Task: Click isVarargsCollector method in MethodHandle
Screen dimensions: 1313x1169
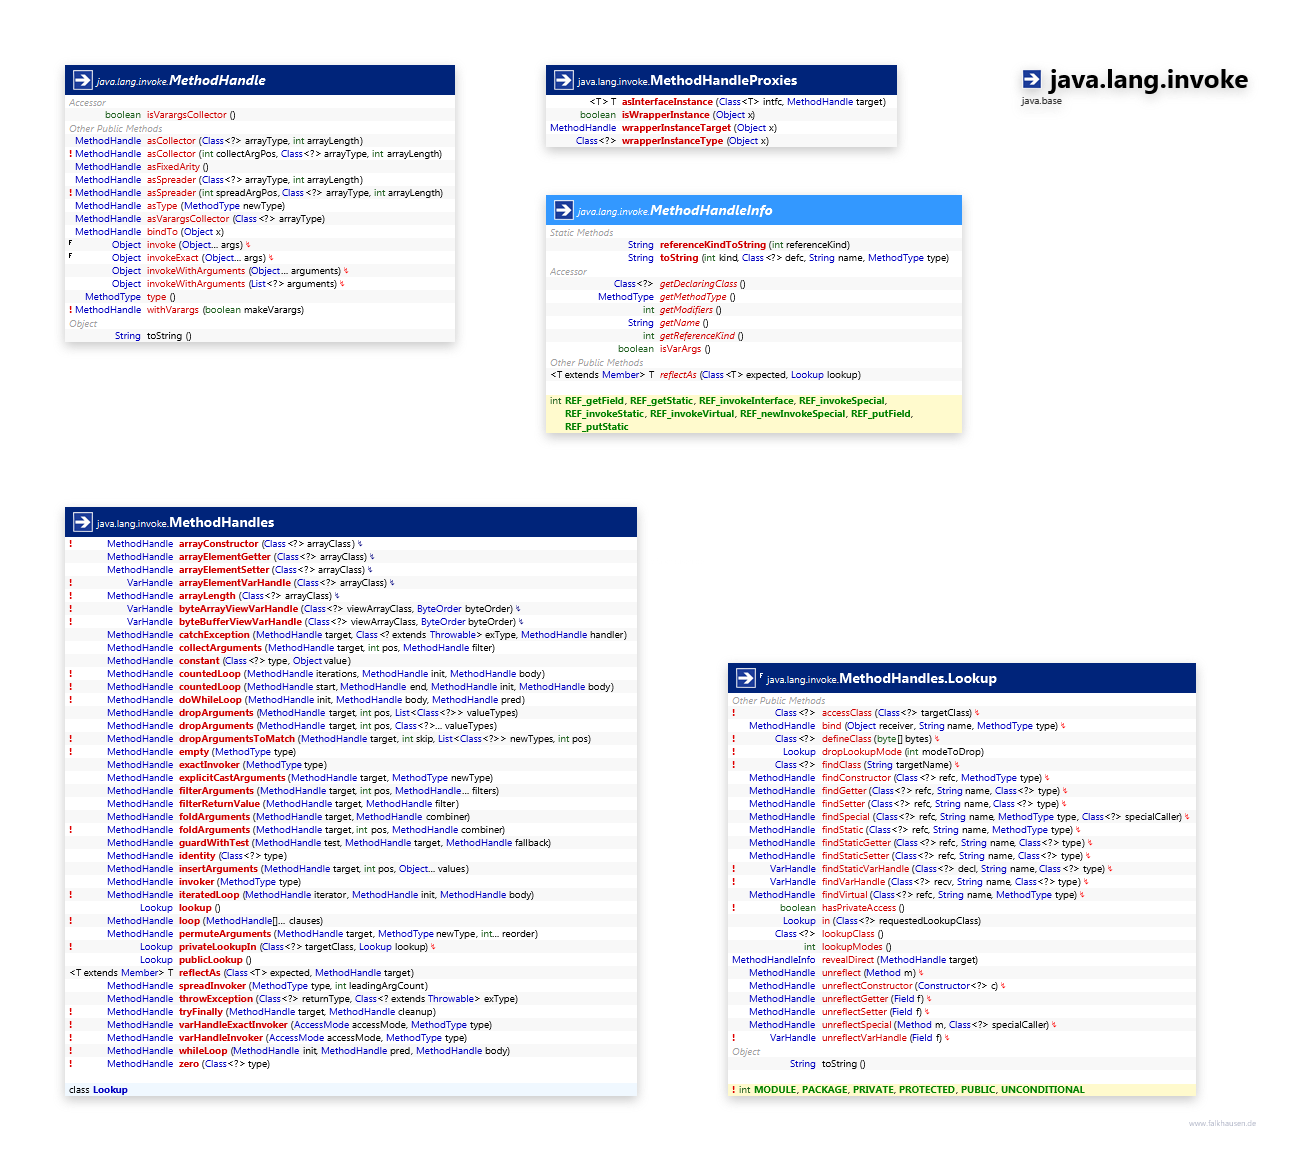Action: point(187,115)
